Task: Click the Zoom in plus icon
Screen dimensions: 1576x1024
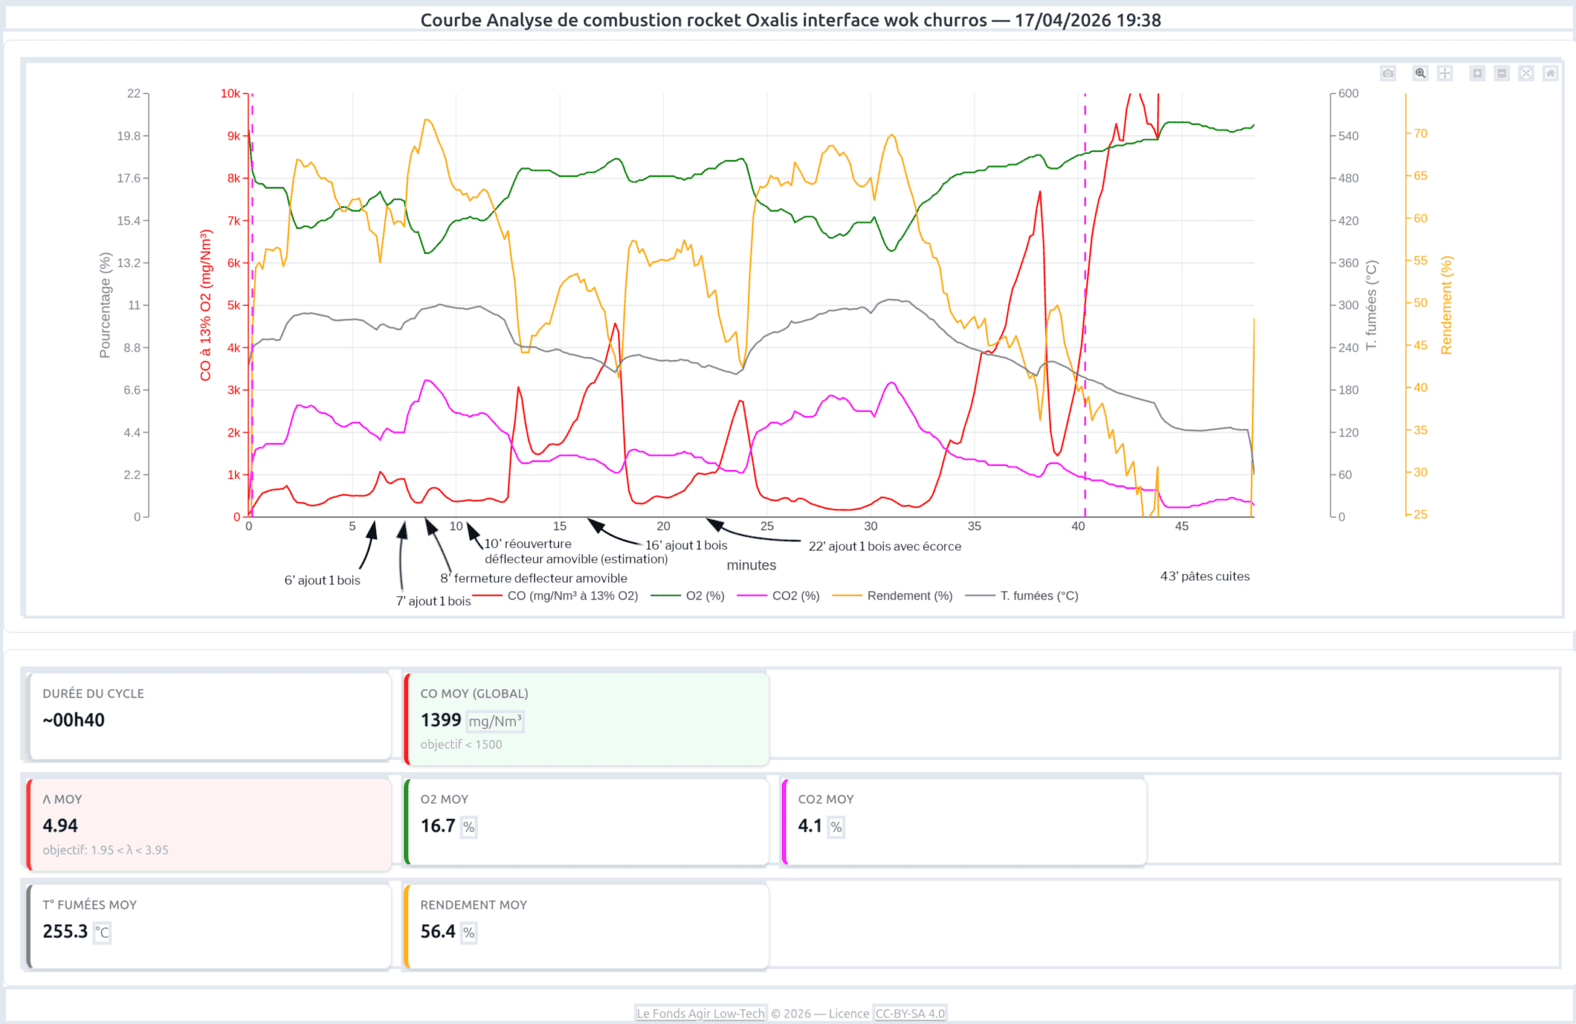Action: click(1477, 73)
